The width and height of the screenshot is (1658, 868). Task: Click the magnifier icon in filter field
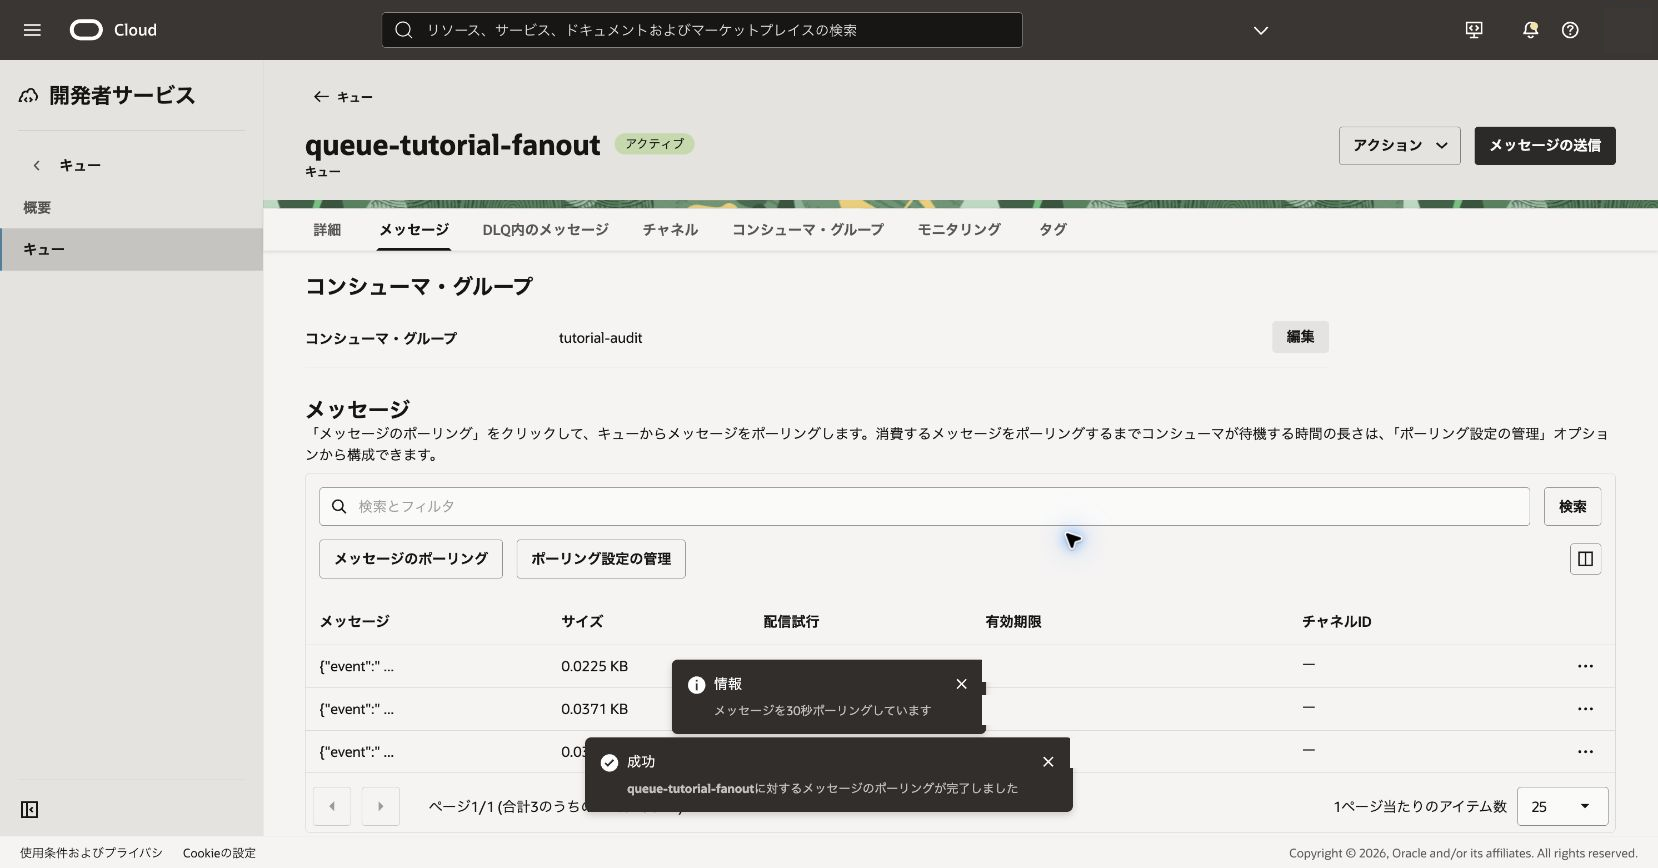point(339,506)
